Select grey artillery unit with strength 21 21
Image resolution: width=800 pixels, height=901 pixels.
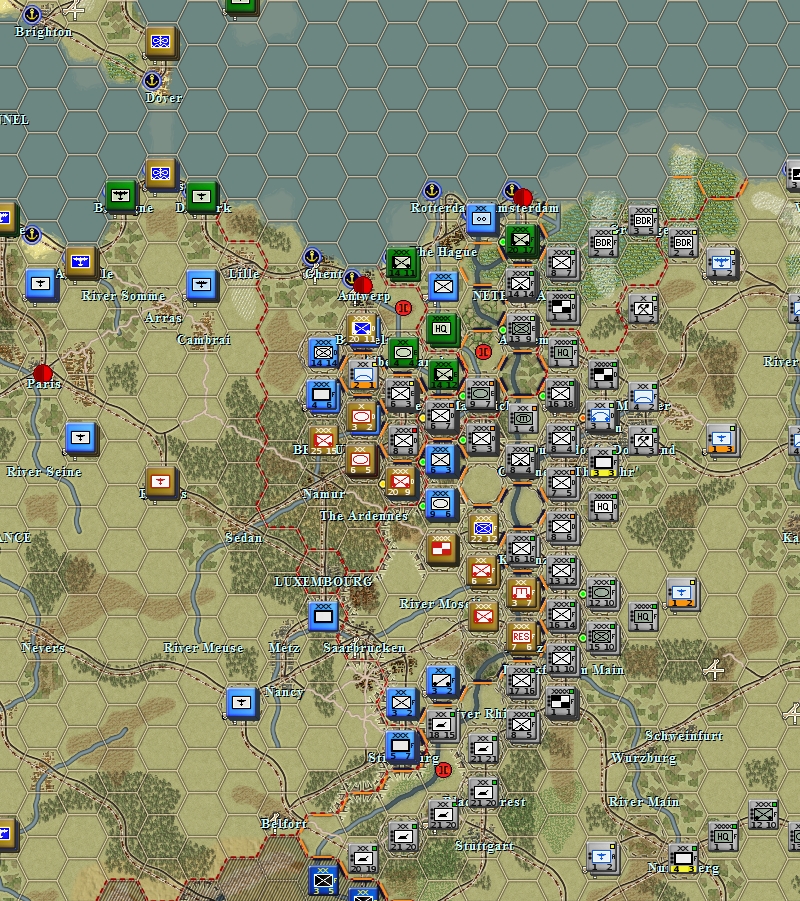coord(483,749)
